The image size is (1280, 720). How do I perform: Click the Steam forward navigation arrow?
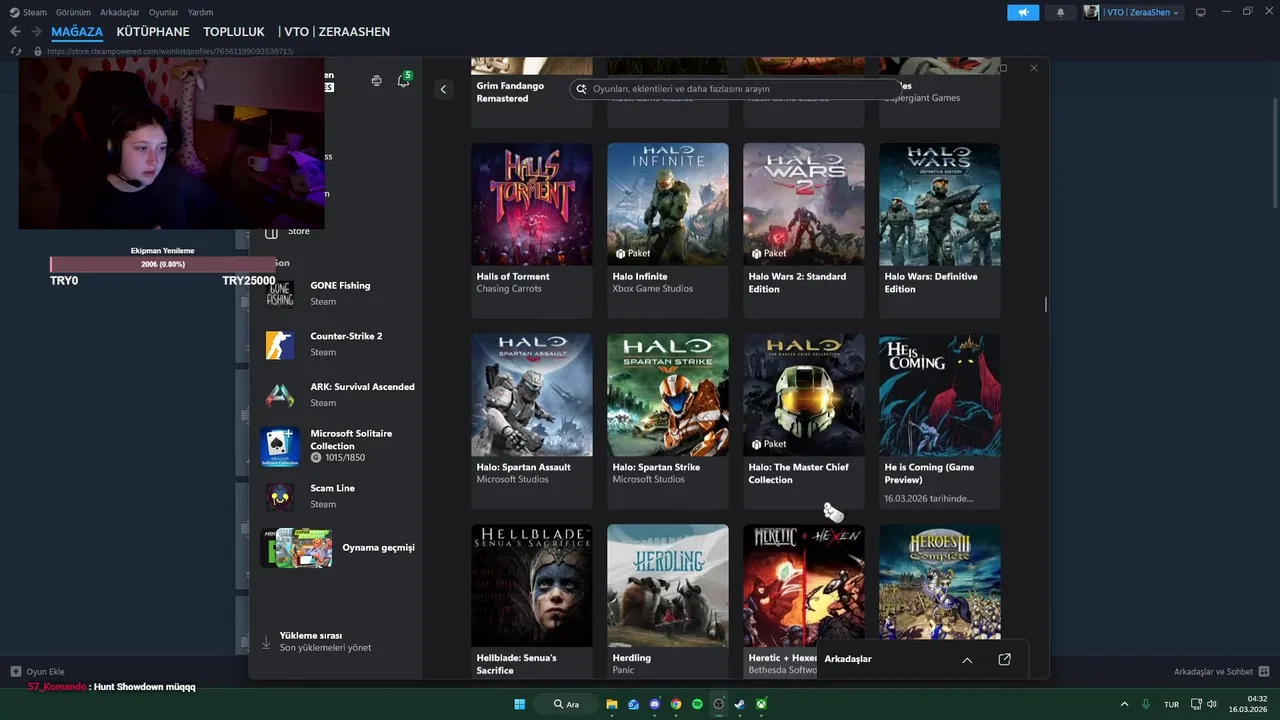point(37,32)
